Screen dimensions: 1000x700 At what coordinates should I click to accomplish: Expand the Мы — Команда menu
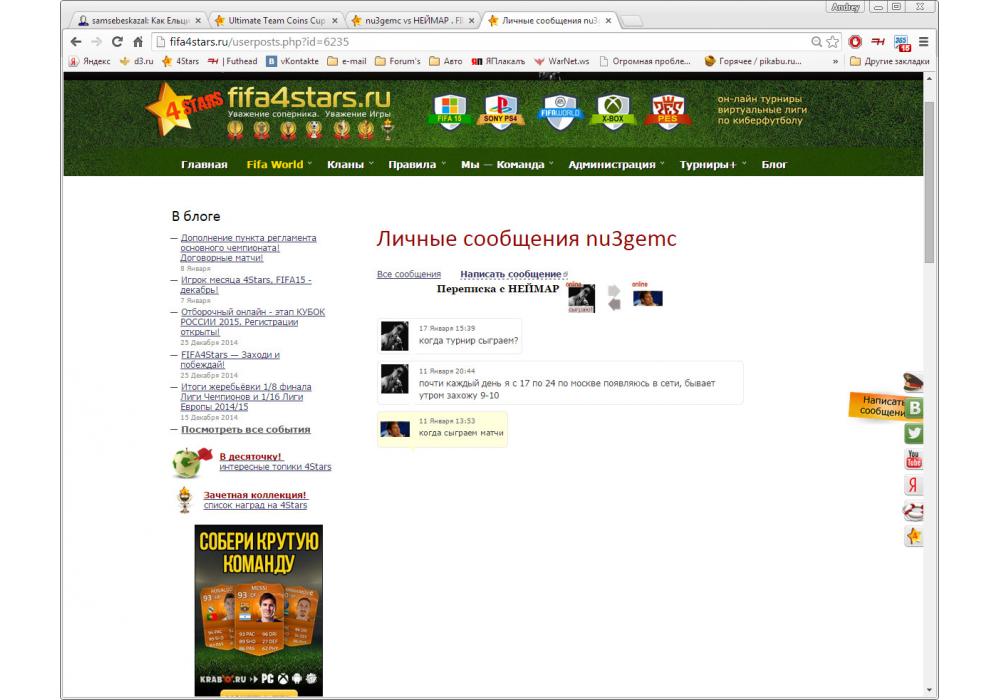click(507, 164)
